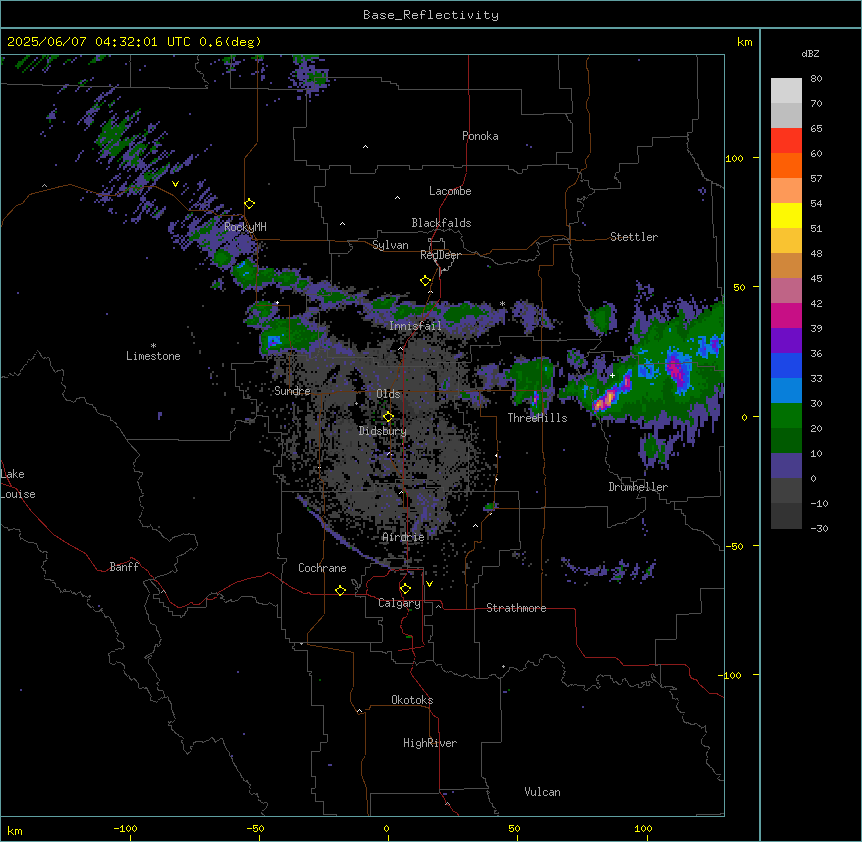Click the Vulcan map label
This screenshot has width=862, height=842.
point(543,792)
